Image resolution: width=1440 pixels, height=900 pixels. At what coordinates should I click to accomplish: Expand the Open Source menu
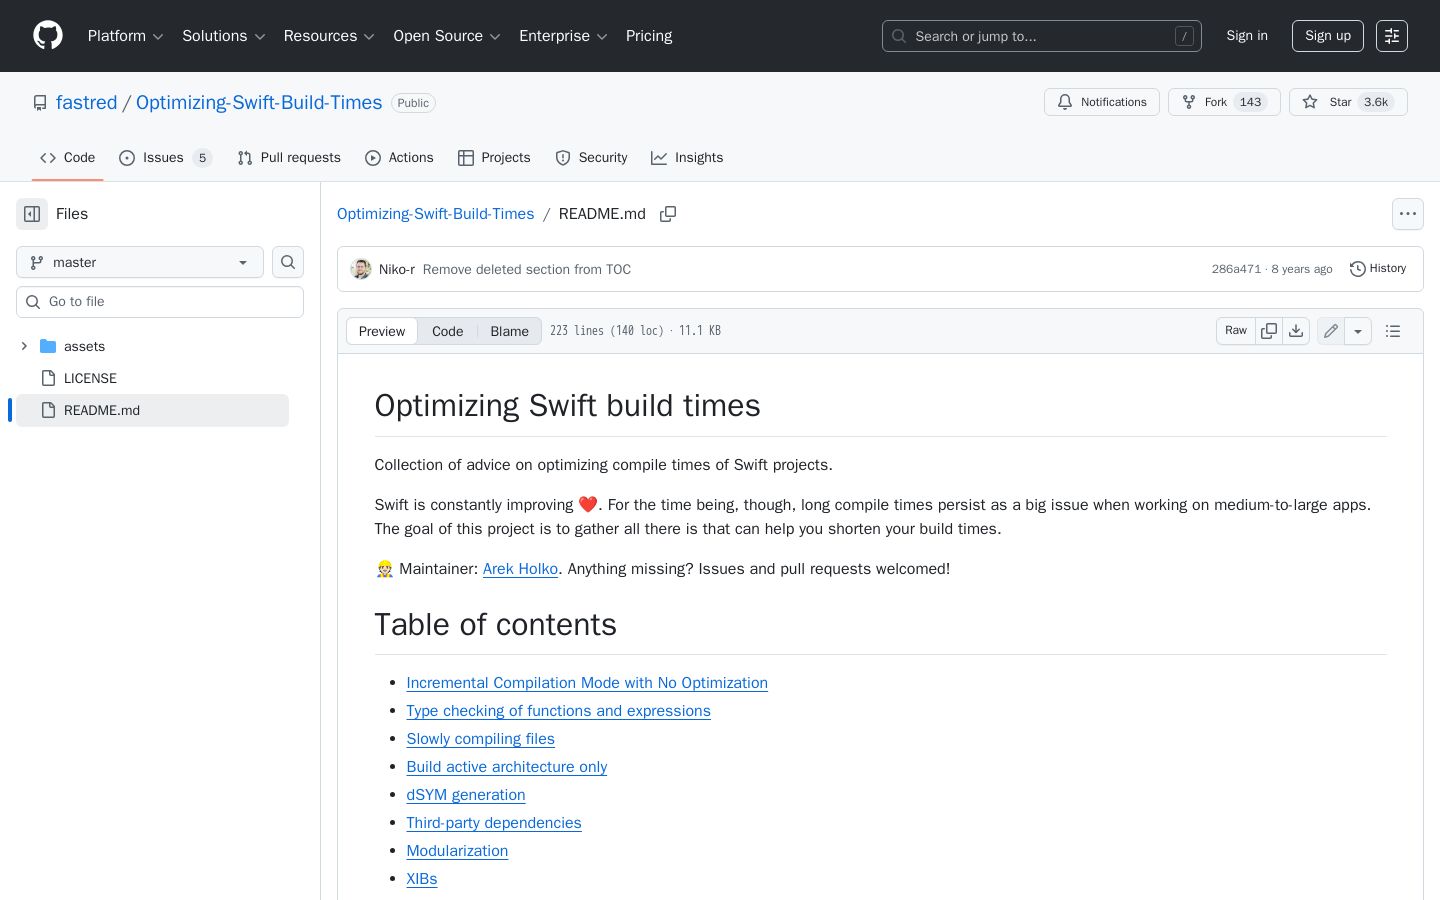(x=447, y=36)
